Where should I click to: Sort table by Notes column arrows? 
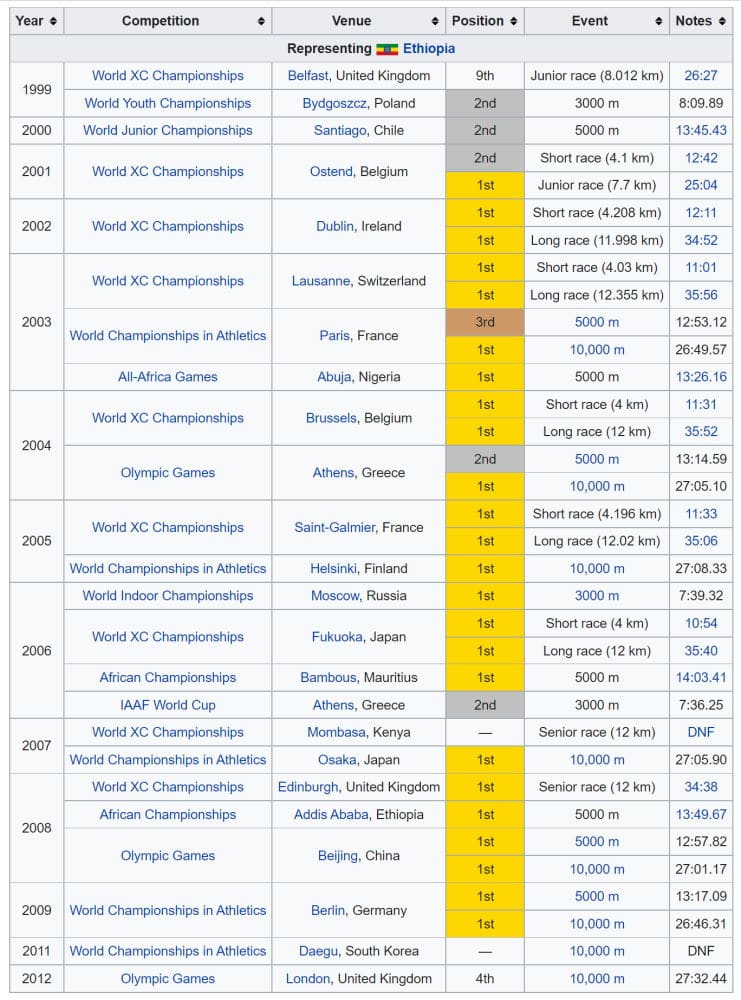coord(722,21)
